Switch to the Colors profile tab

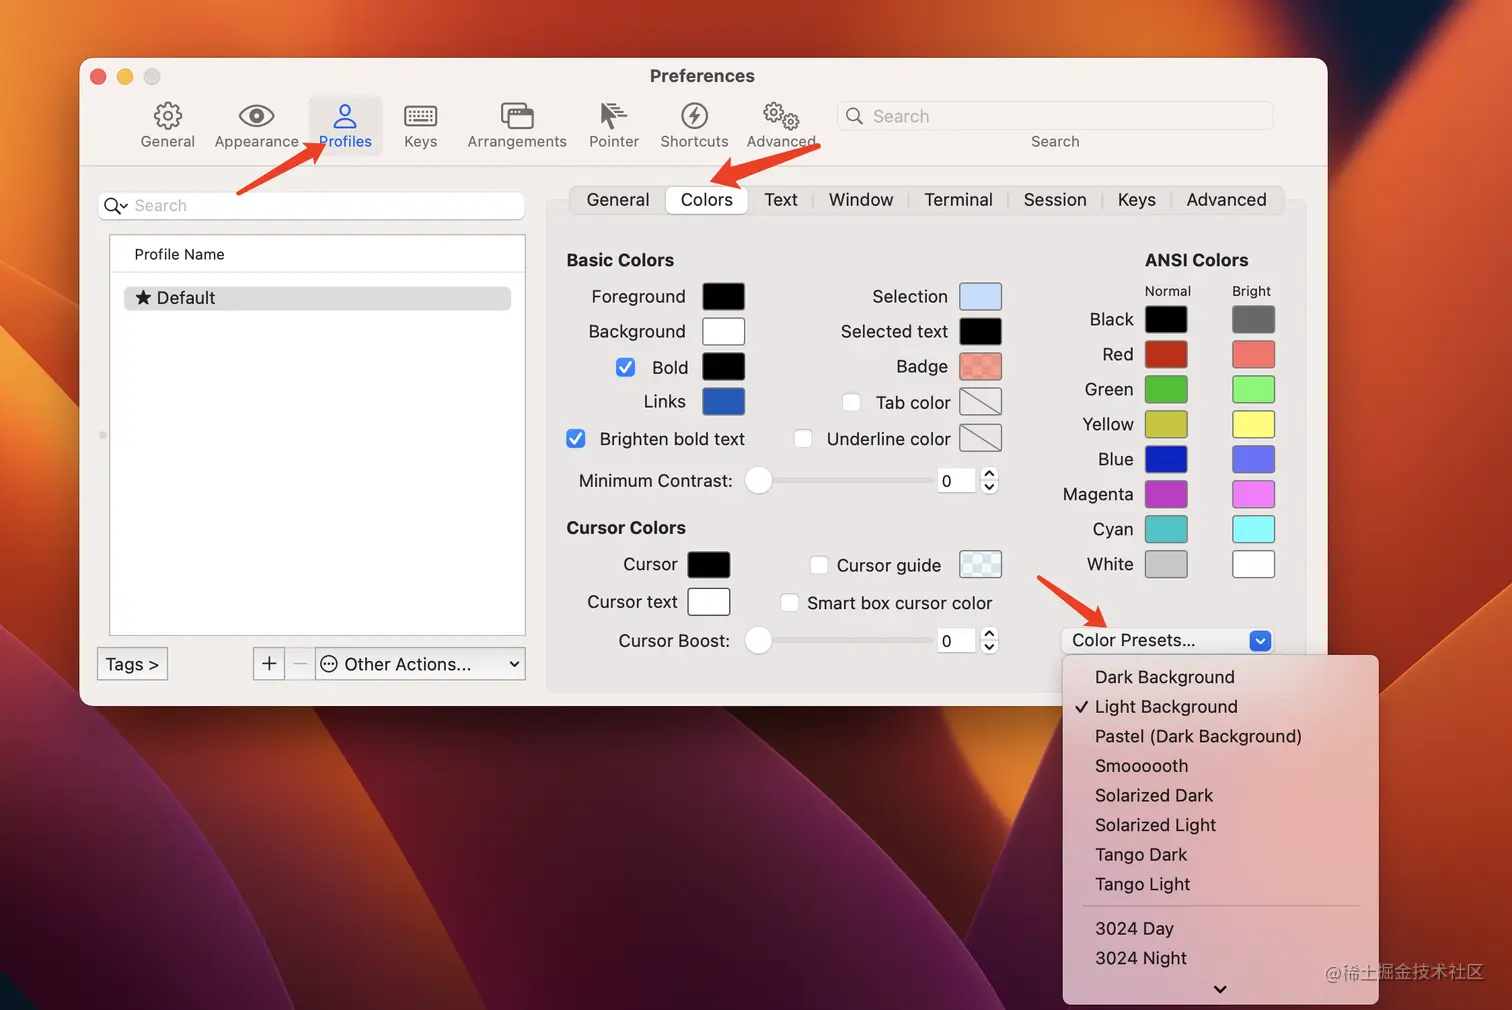[707, 200]
